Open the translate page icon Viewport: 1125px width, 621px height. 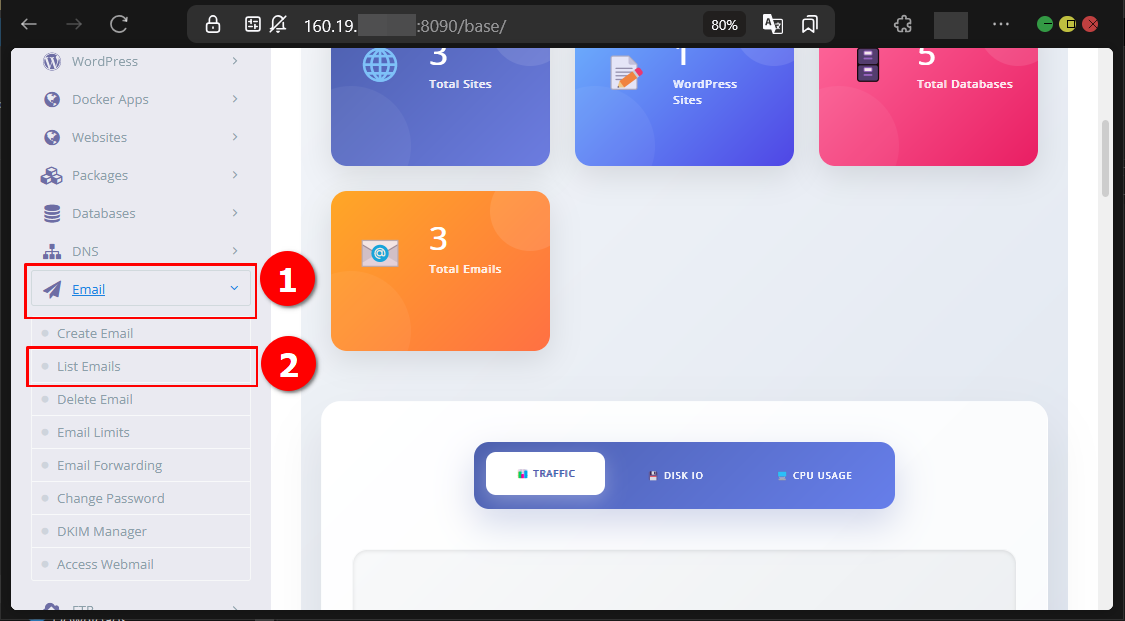773,24
